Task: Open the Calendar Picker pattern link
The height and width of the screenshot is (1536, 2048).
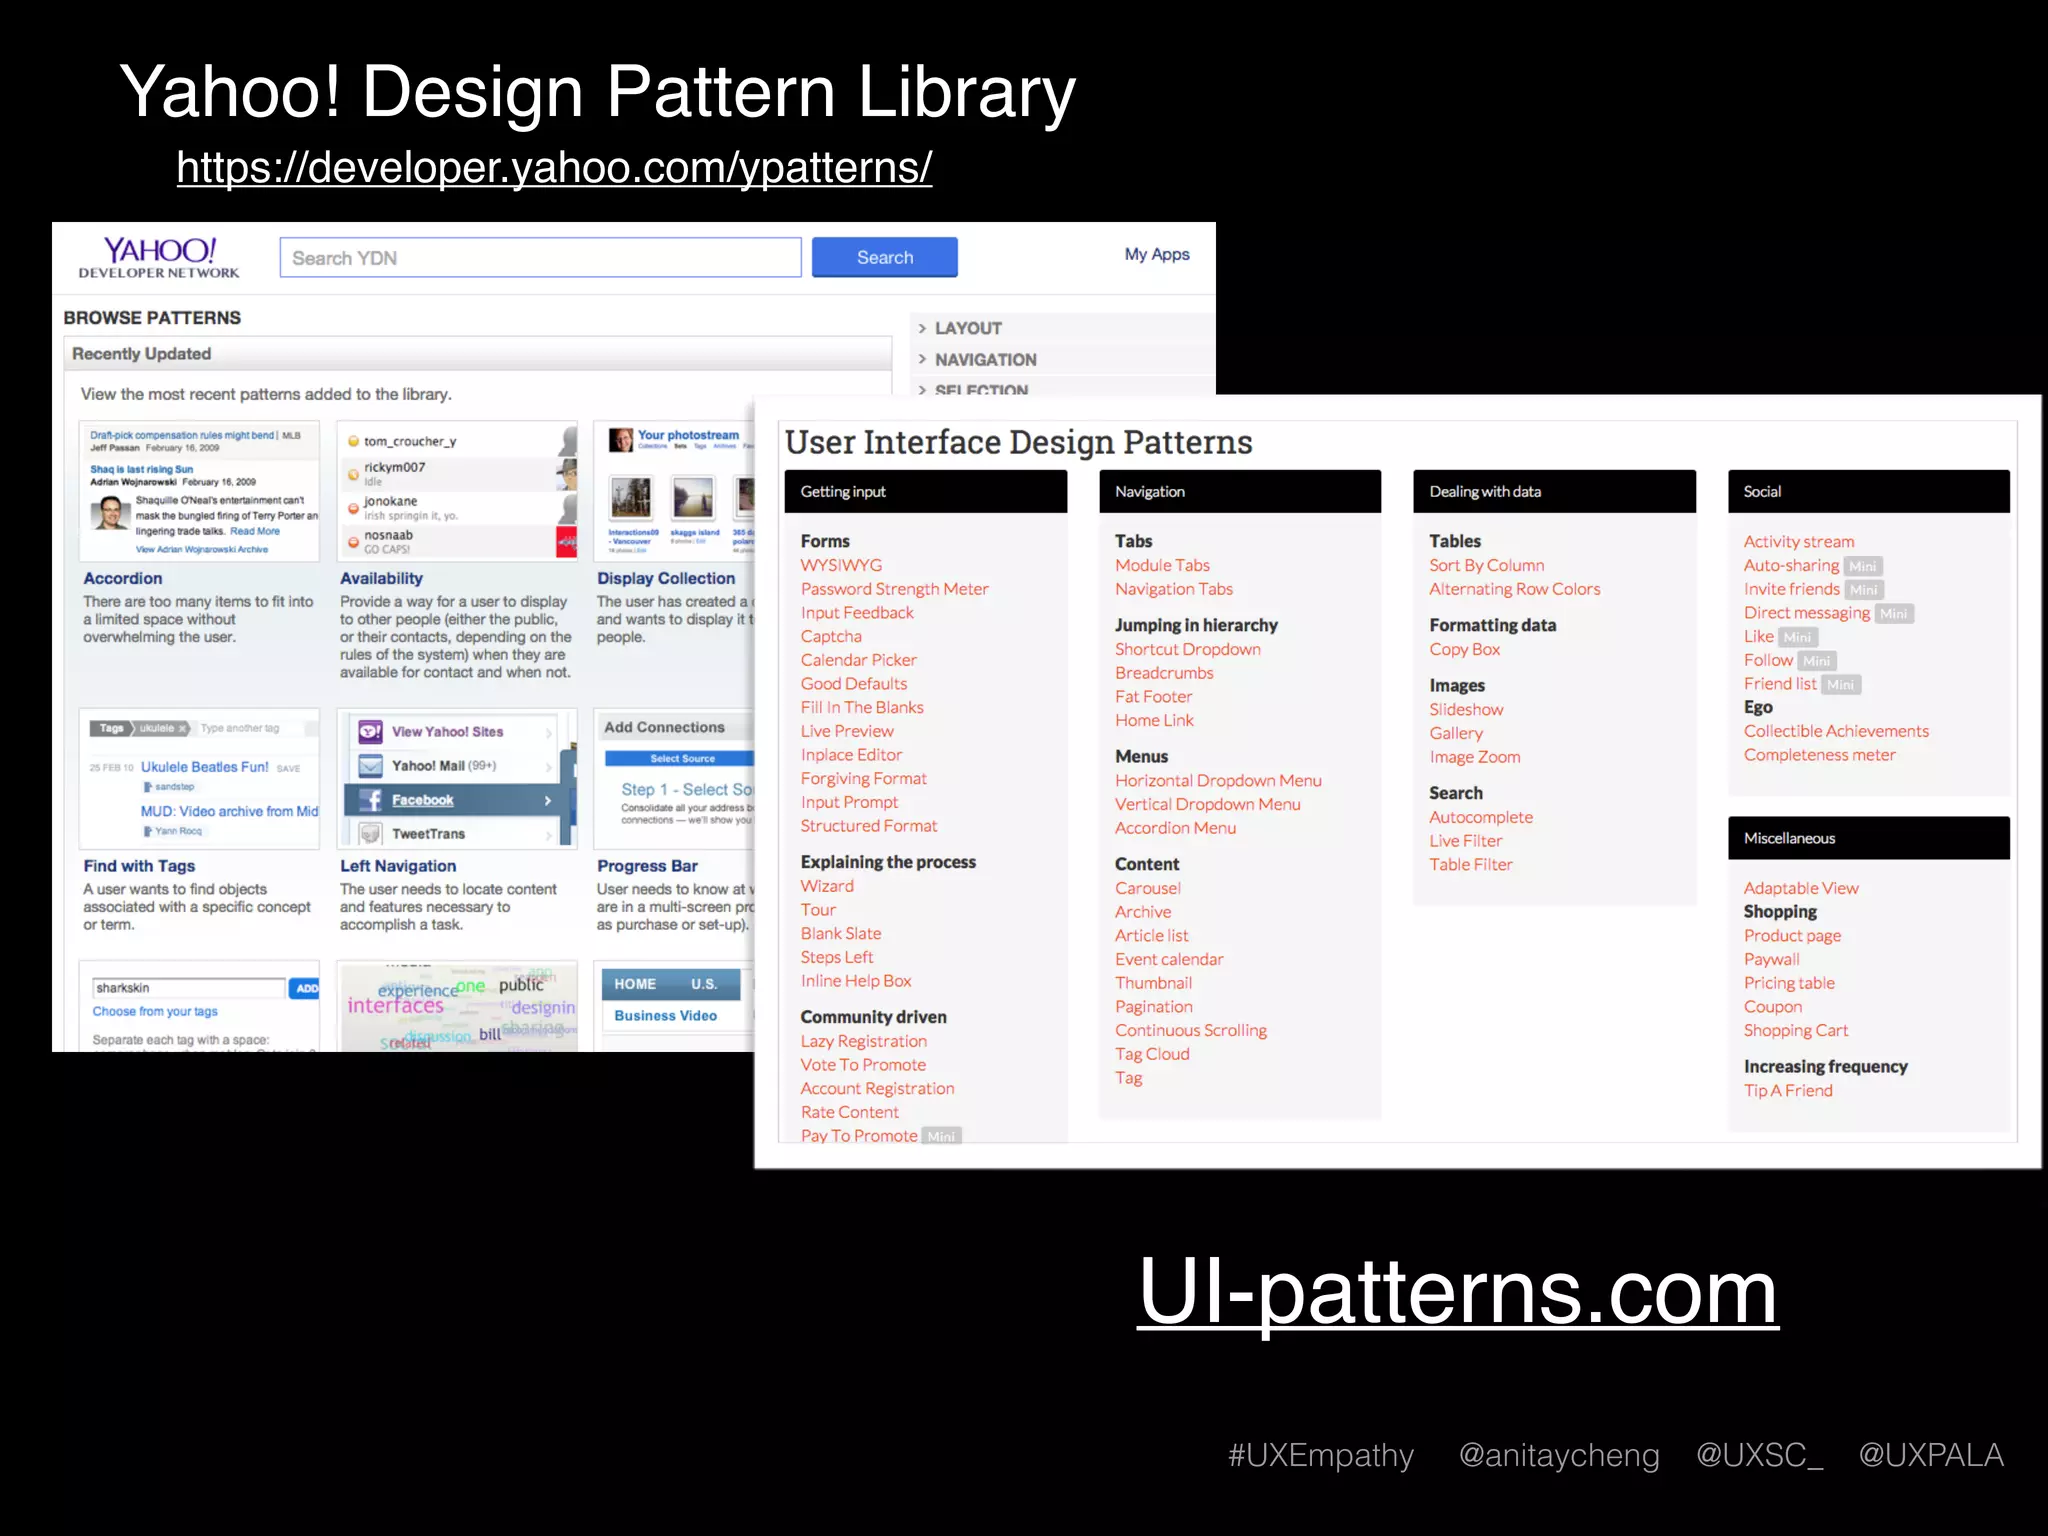Action: coord(859,660)
